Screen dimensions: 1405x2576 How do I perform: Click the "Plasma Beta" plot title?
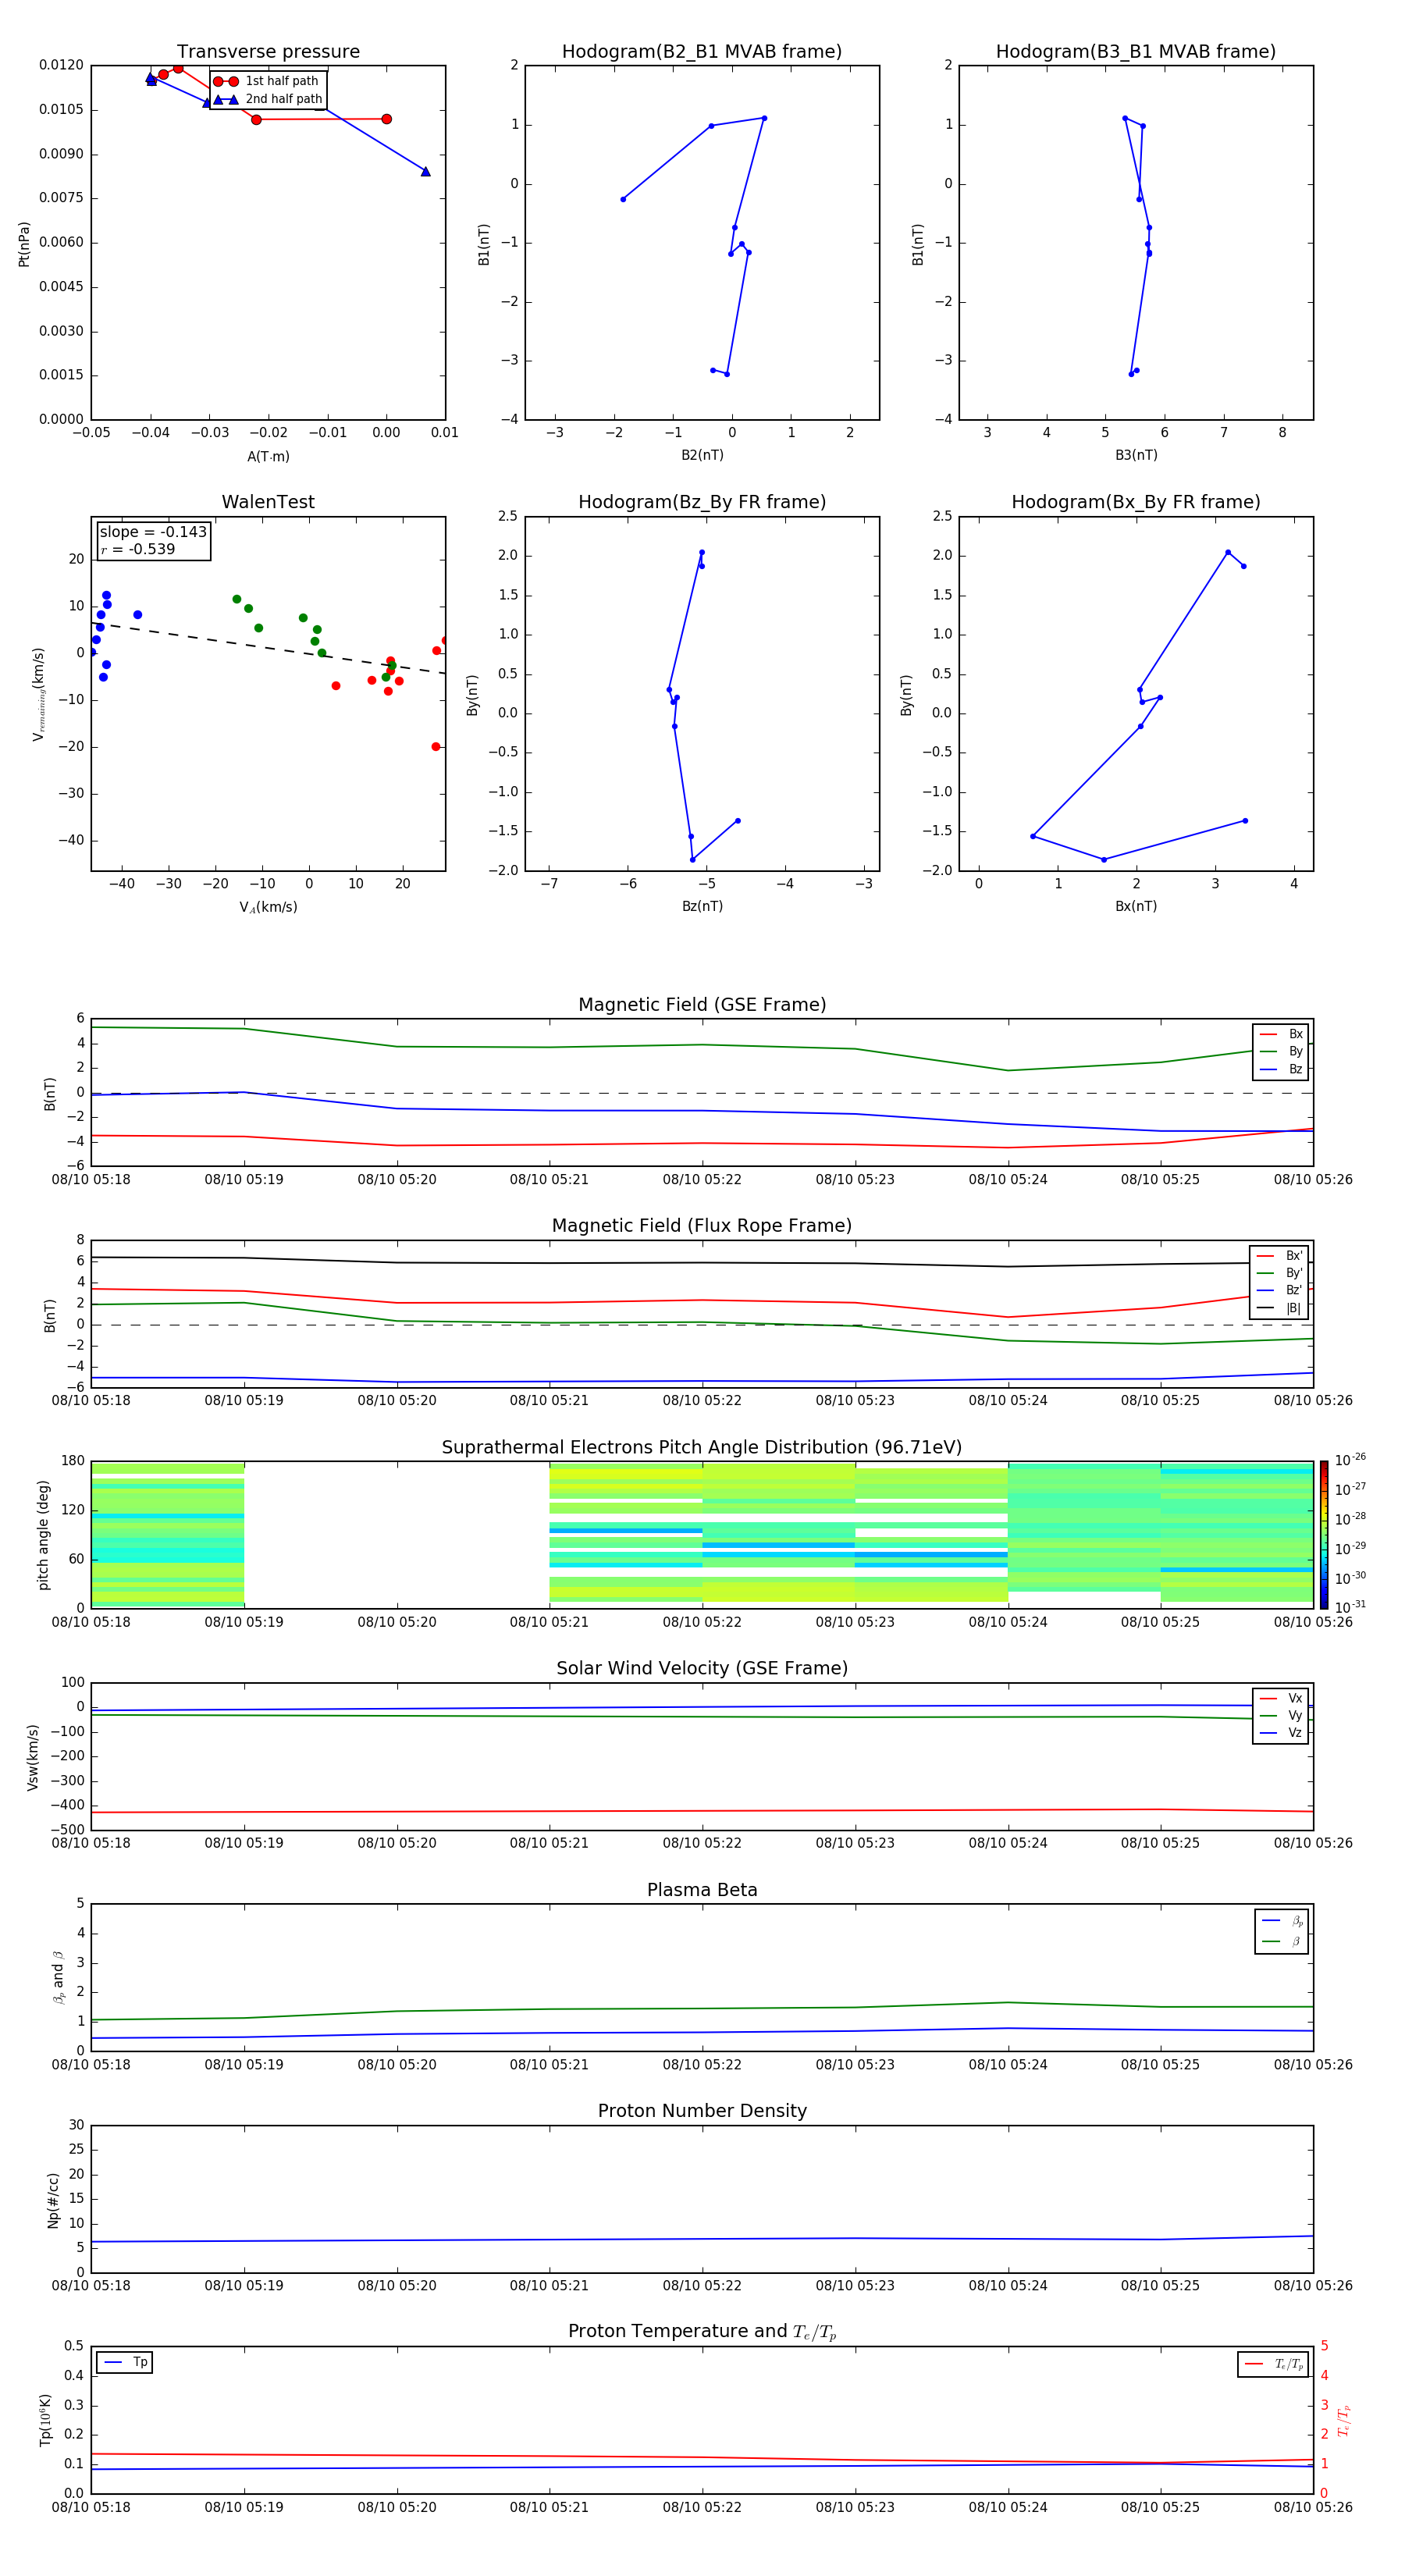(x=702, y=1891)
